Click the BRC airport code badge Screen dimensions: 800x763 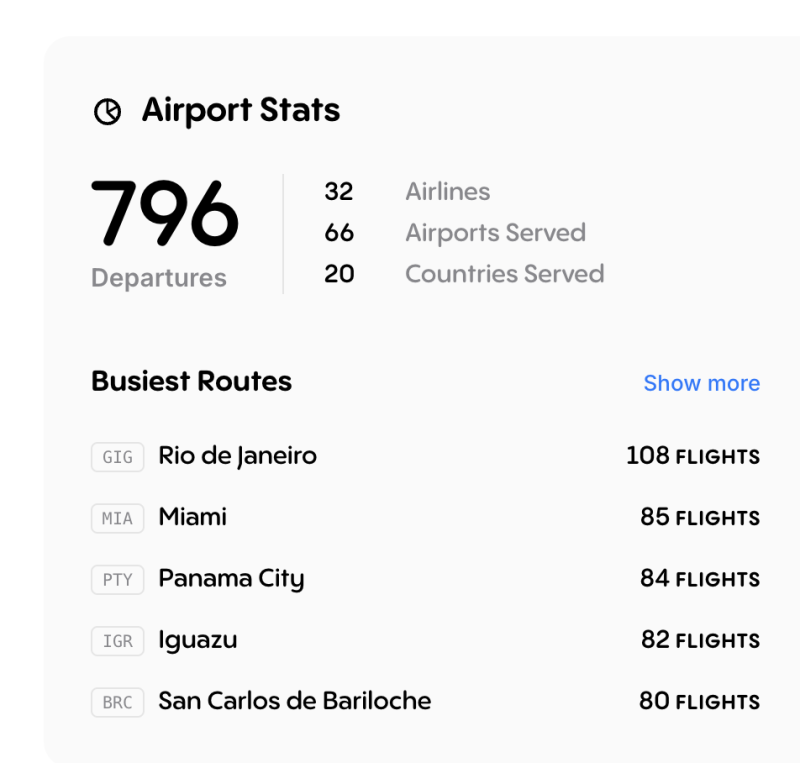[x=117, y=702]
